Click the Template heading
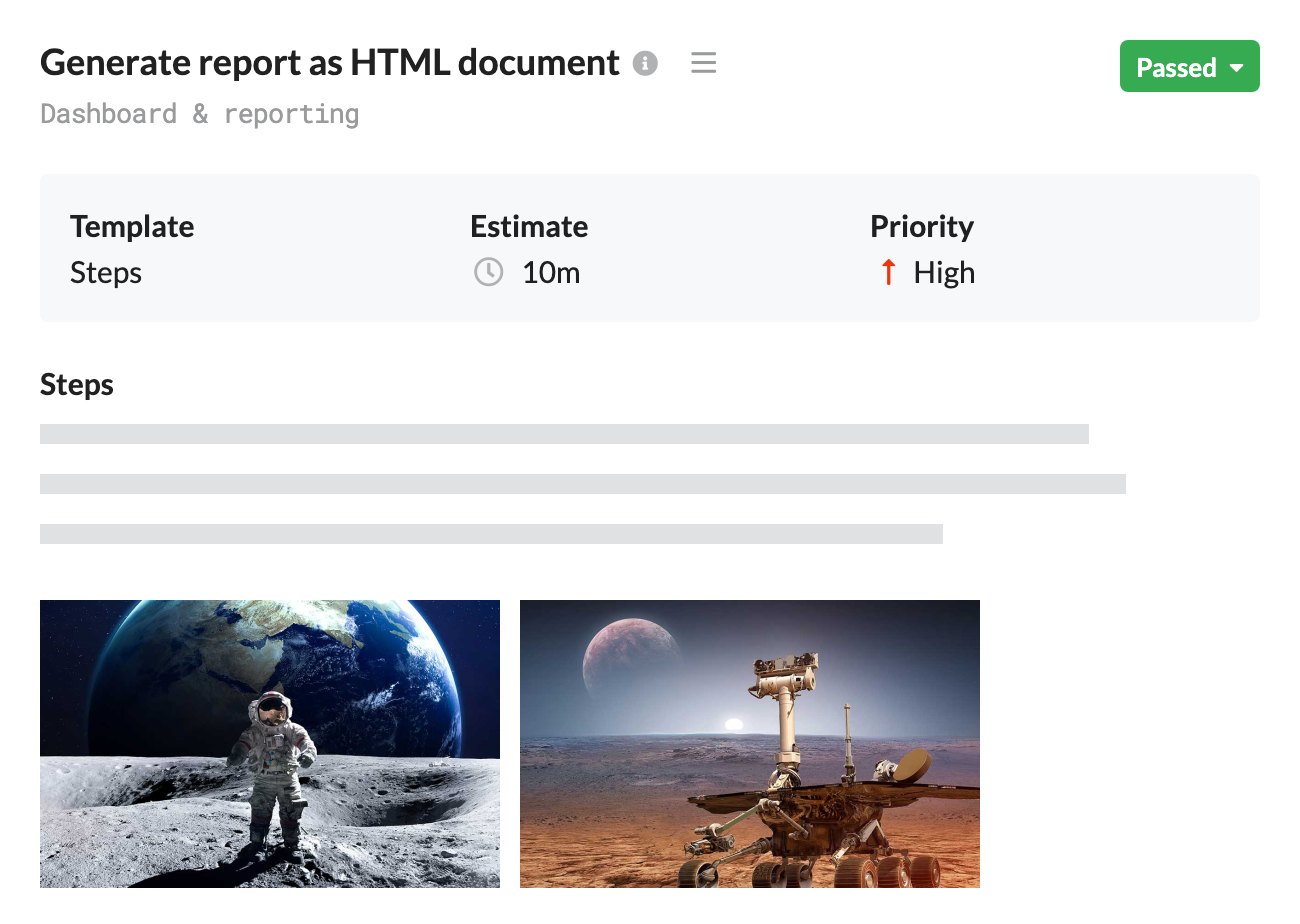Viewport: 1300px width, 924px height. pos(132,227)
